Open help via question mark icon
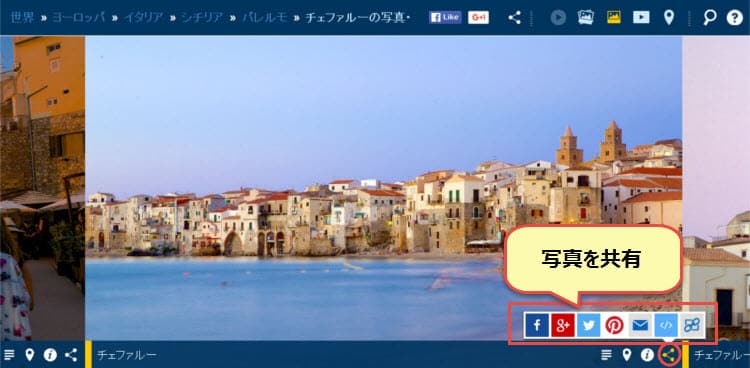This screenshot has width=750, height=368. coord(735,18)
